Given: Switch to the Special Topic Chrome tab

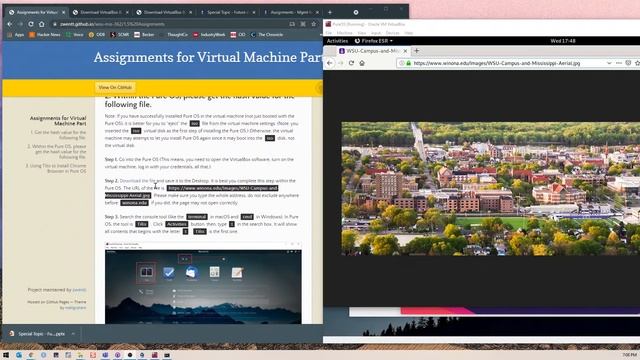Looking at the screenshot, I should (x=228, y=12).
